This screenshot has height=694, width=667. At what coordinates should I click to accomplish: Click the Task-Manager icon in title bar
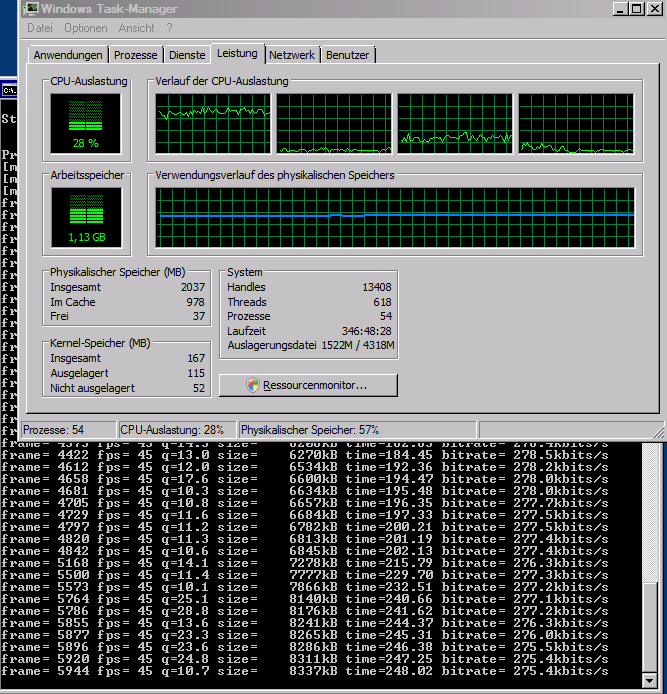pyautogui.click(x=31, y=9)
